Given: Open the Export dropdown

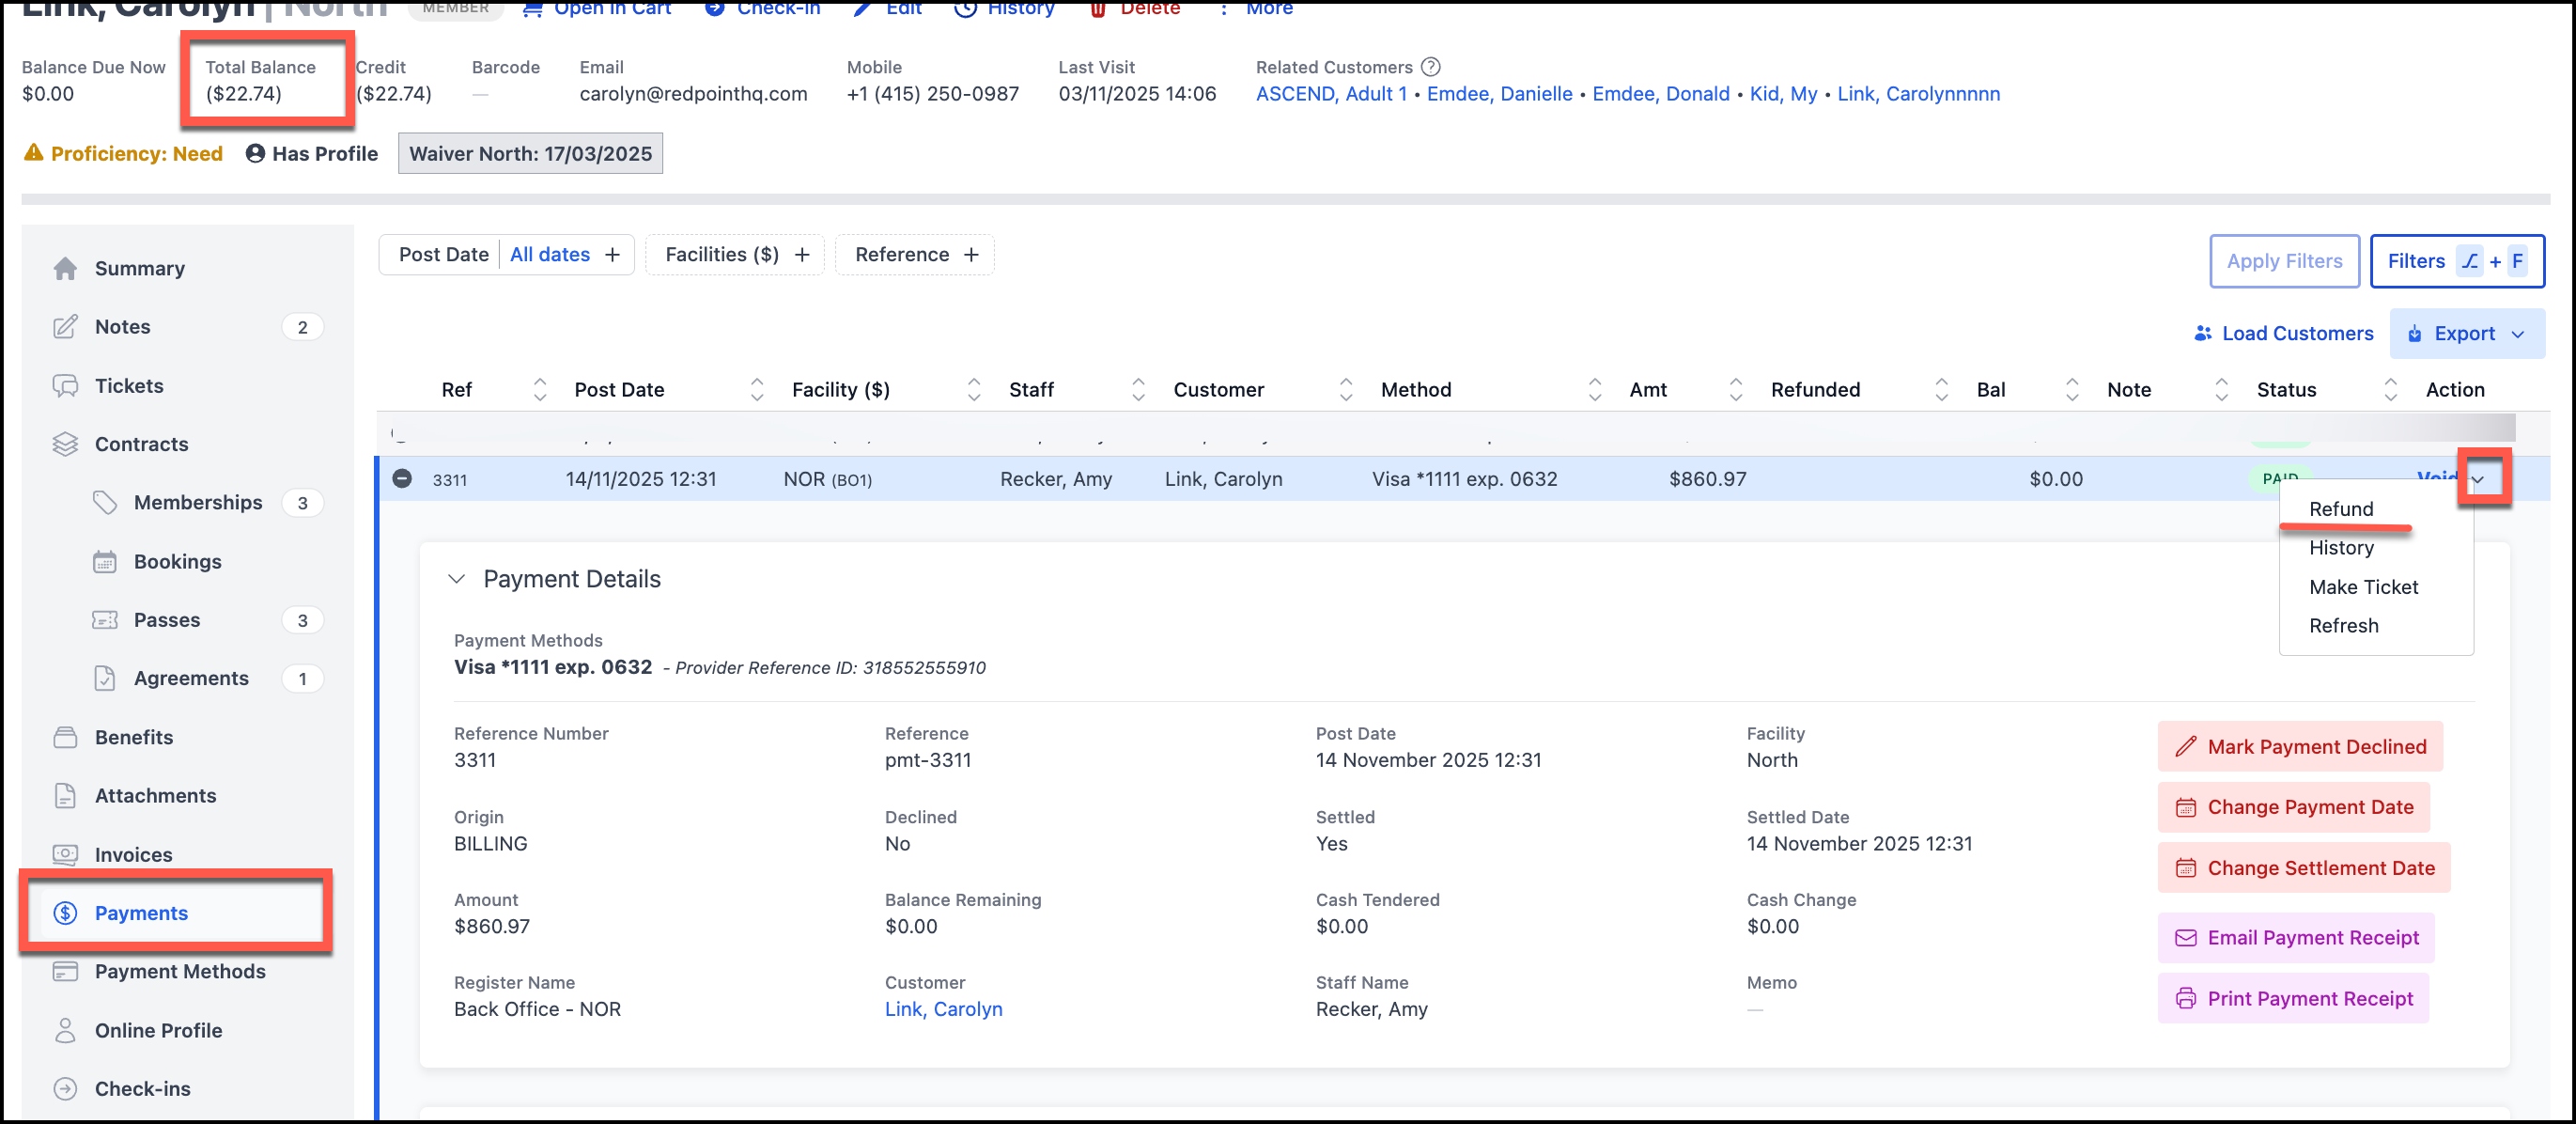Looking at the screenshot, I should pyautogui.click(x=2466, y=334).
